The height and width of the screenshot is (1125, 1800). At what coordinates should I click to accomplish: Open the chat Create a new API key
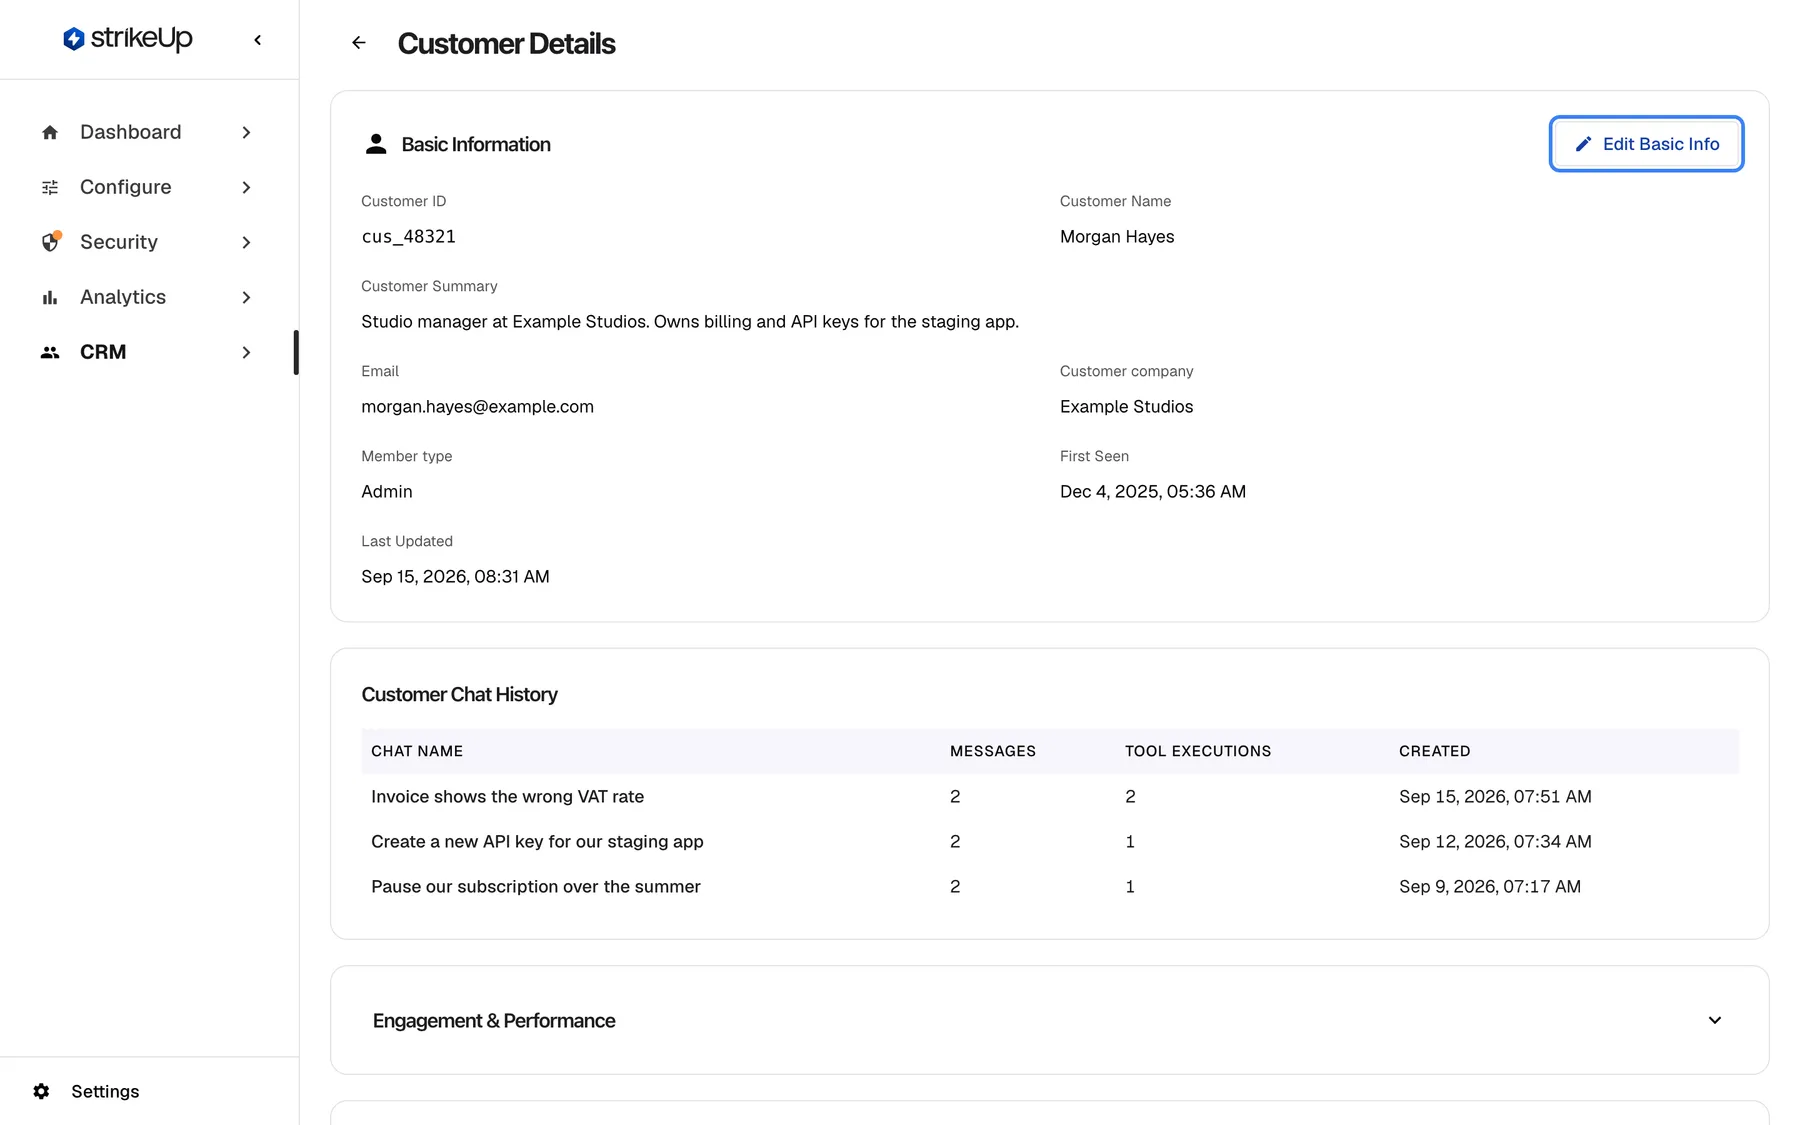(x=537, y=842)
